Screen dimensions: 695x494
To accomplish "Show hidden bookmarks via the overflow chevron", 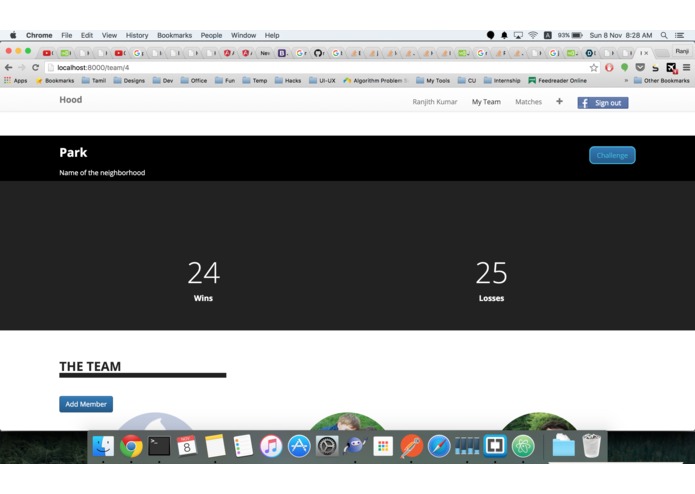I will pyautogui.click(x=626, y=81).
